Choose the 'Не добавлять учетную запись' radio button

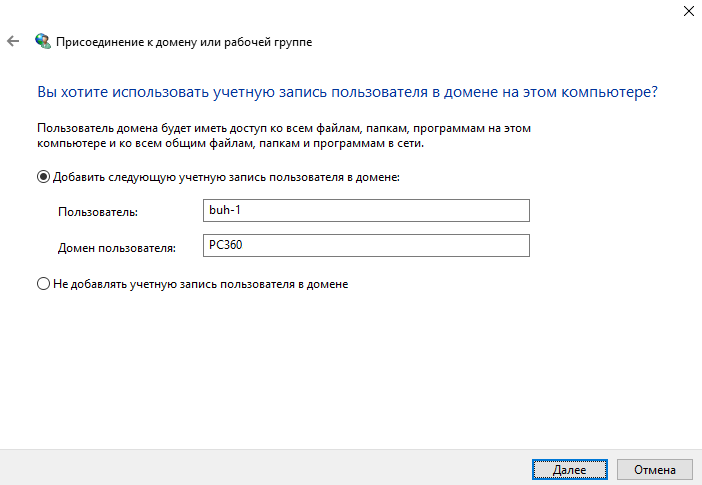43,284
